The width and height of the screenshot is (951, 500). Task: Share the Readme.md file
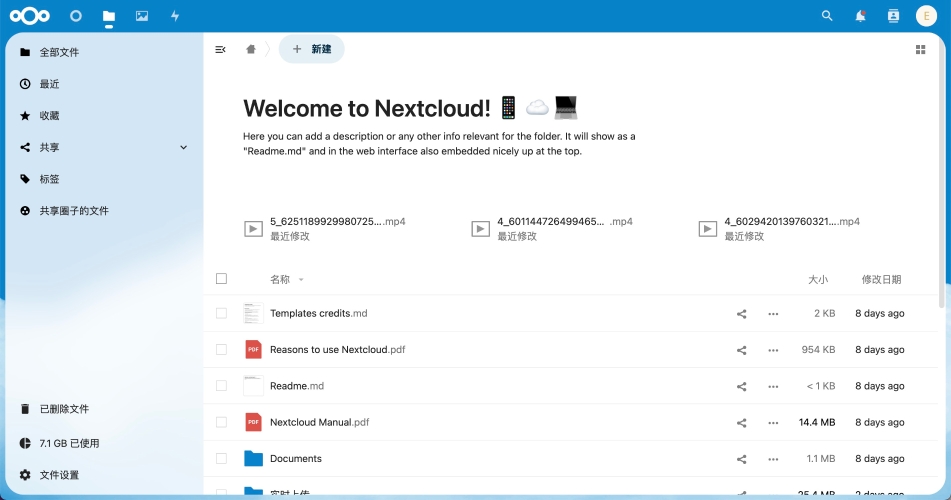point(741,386)
